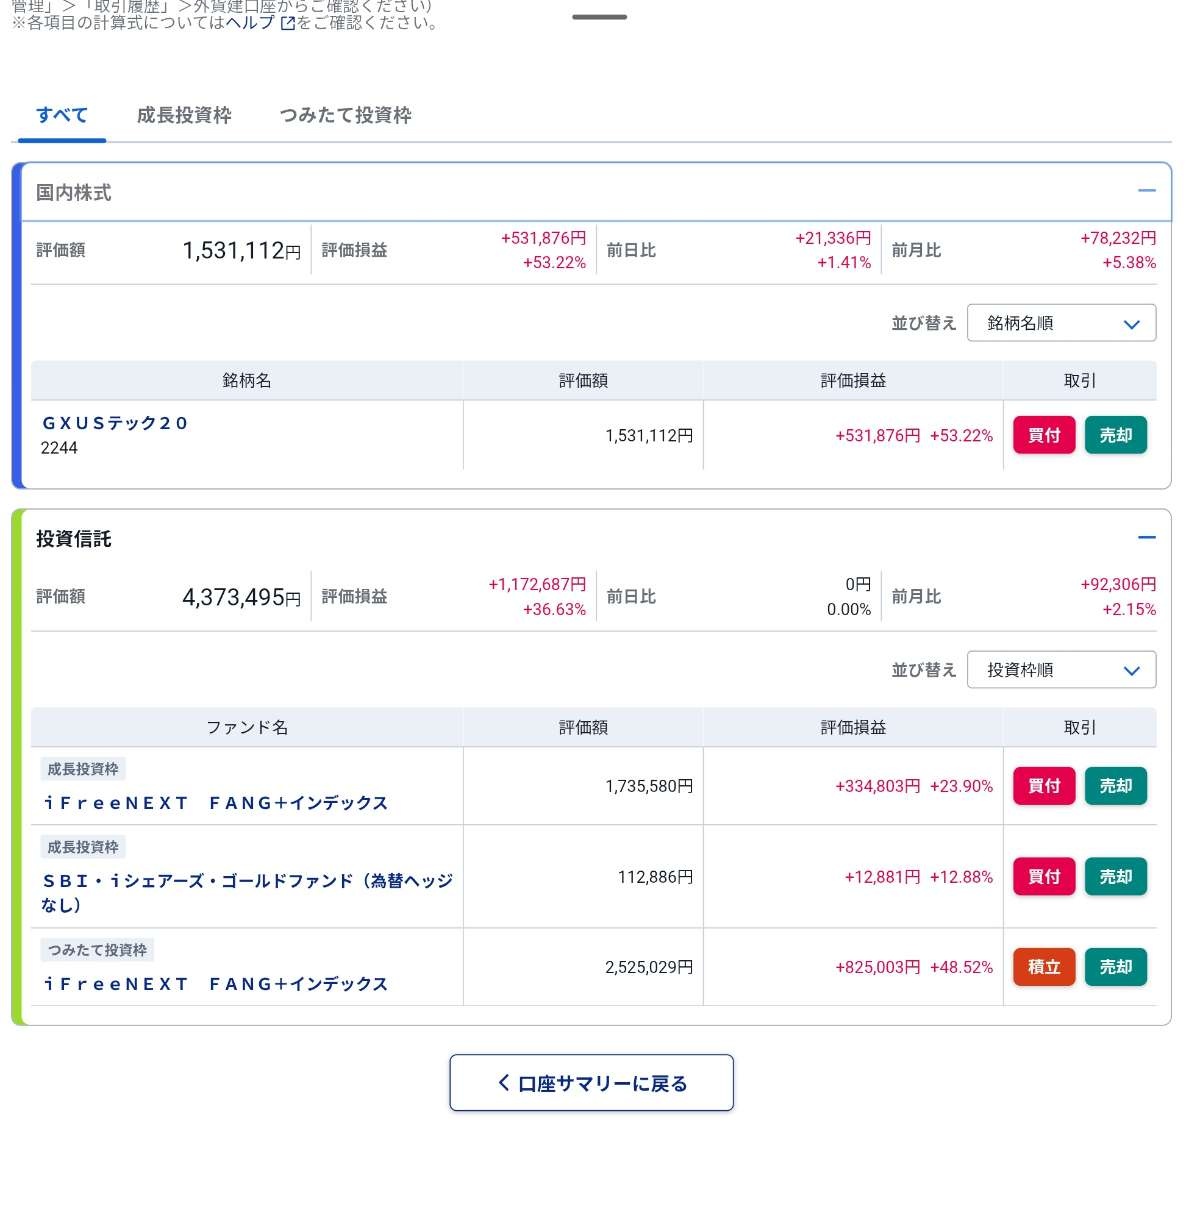Select the つみたて投資枠 tab

point(345,115)
